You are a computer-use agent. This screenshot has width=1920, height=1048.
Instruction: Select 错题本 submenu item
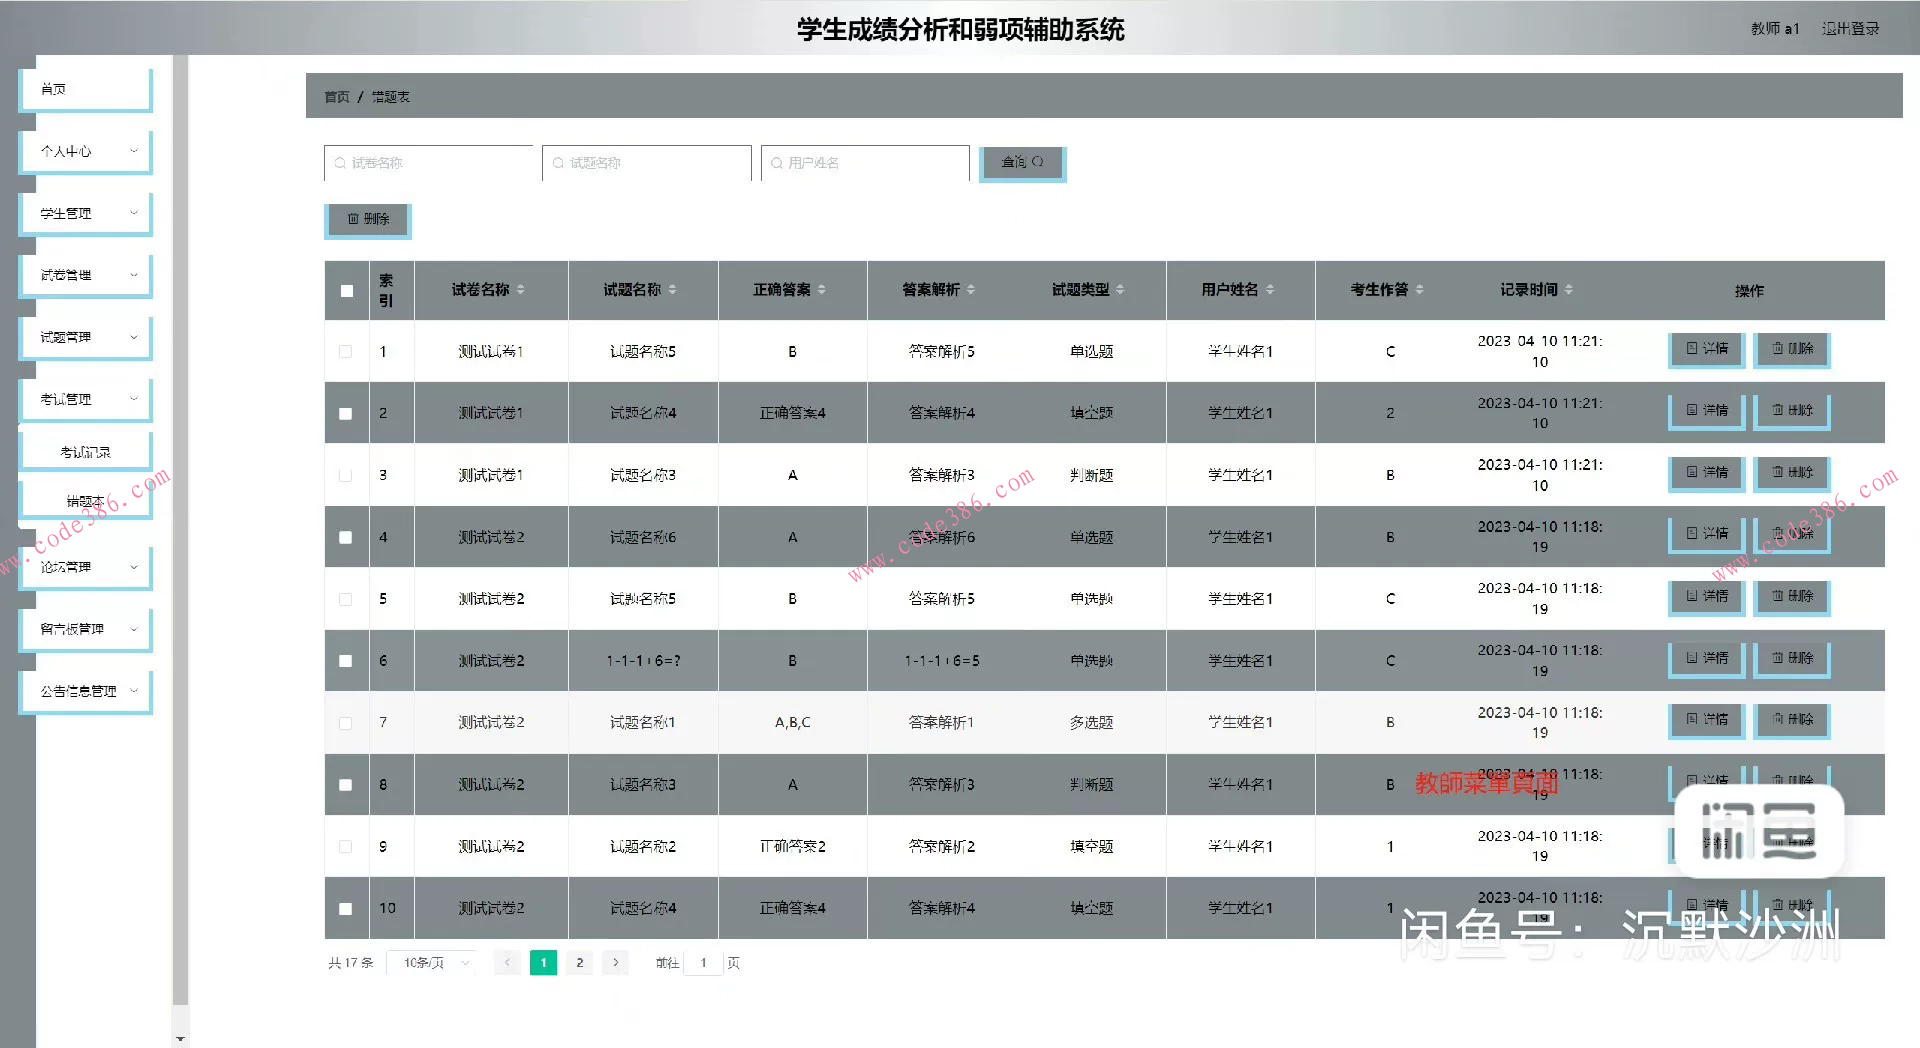click(86, 501)
